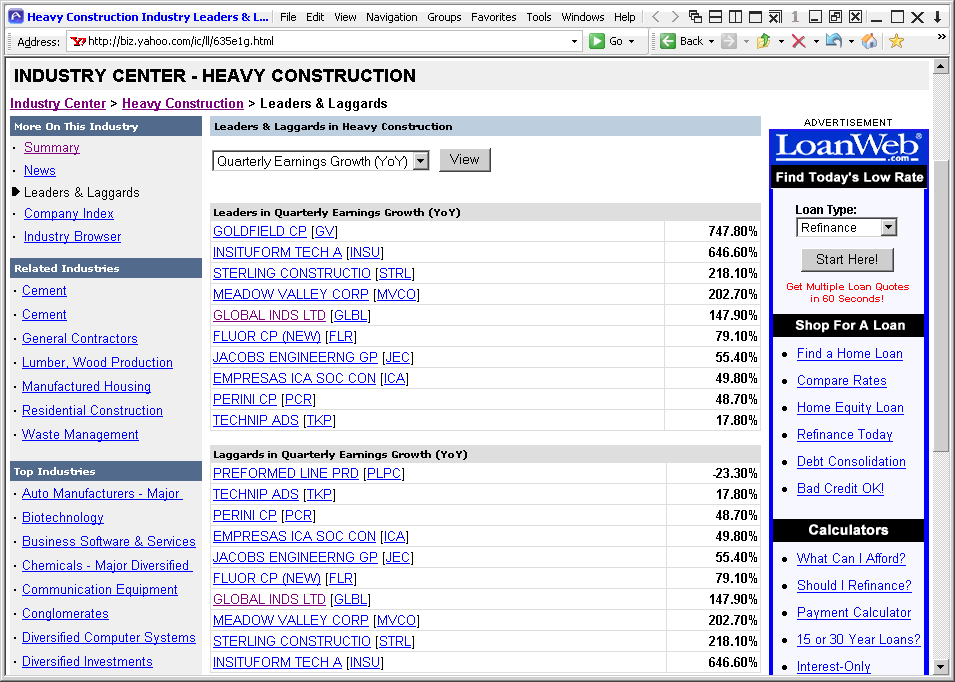This screenshot has height=682, width=955.
Task: Open the Back button dropdown arrow
Action: [710, 41]
